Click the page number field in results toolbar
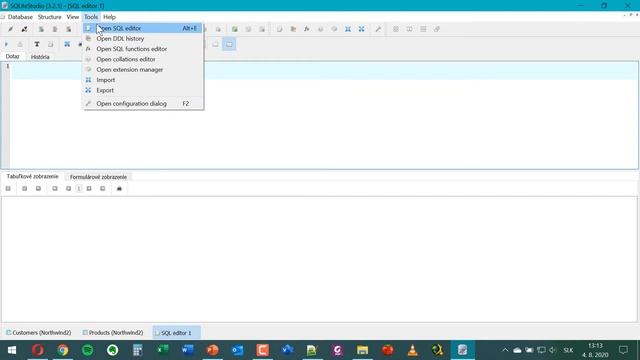The image size is (640, 360). coord(79,189)
